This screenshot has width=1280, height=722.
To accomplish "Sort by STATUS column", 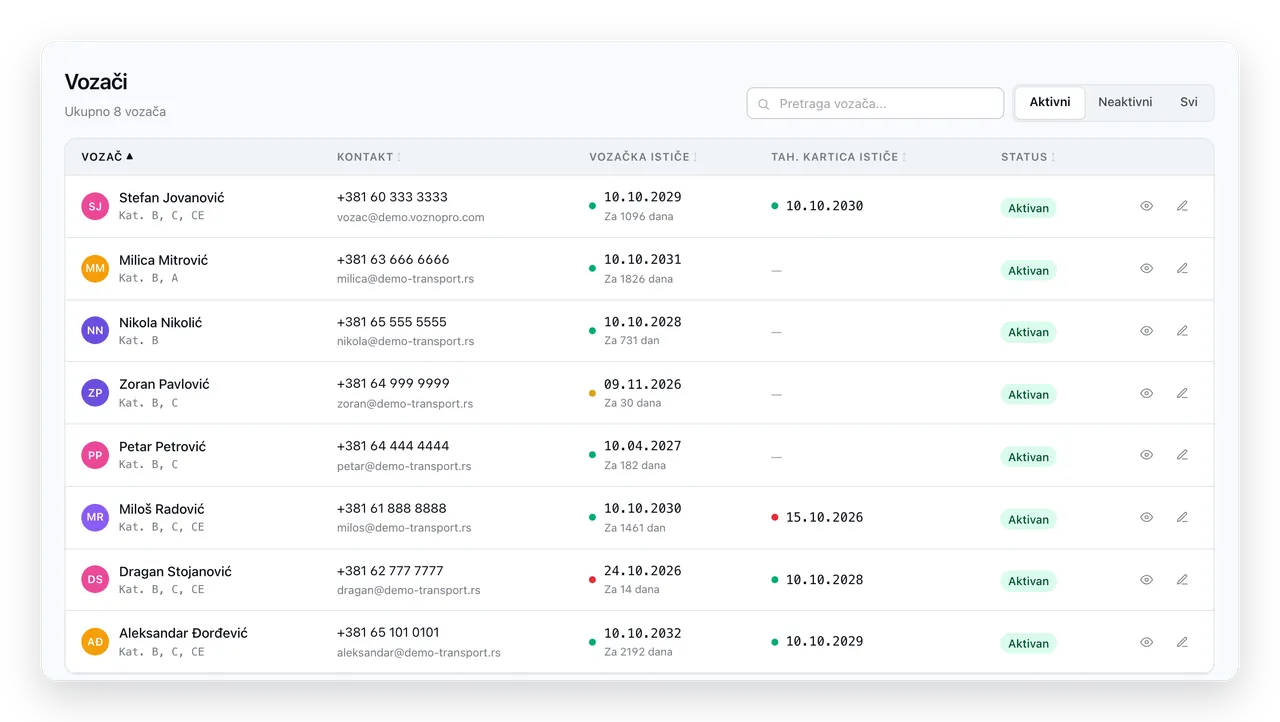I will tap(1028, 157).
